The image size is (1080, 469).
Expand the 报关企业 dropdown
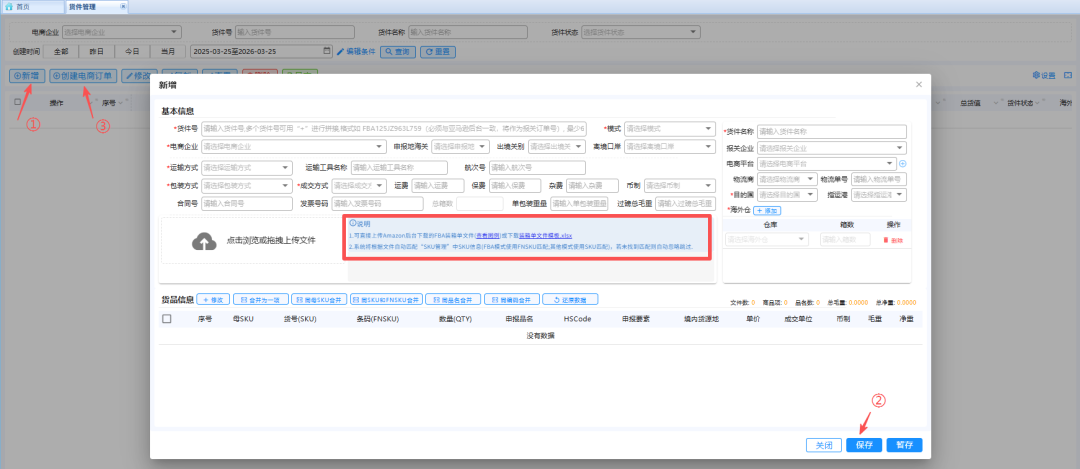click(x=832, y=147)
